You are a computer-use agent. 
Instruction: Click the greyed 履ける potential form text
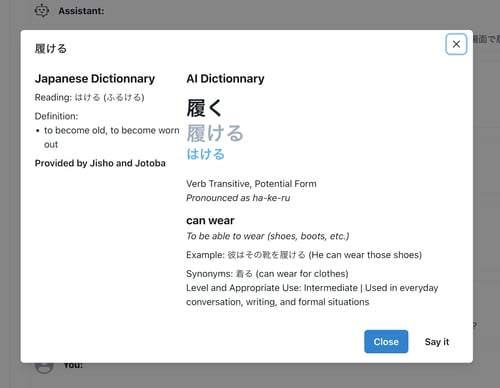coord(215,133)
